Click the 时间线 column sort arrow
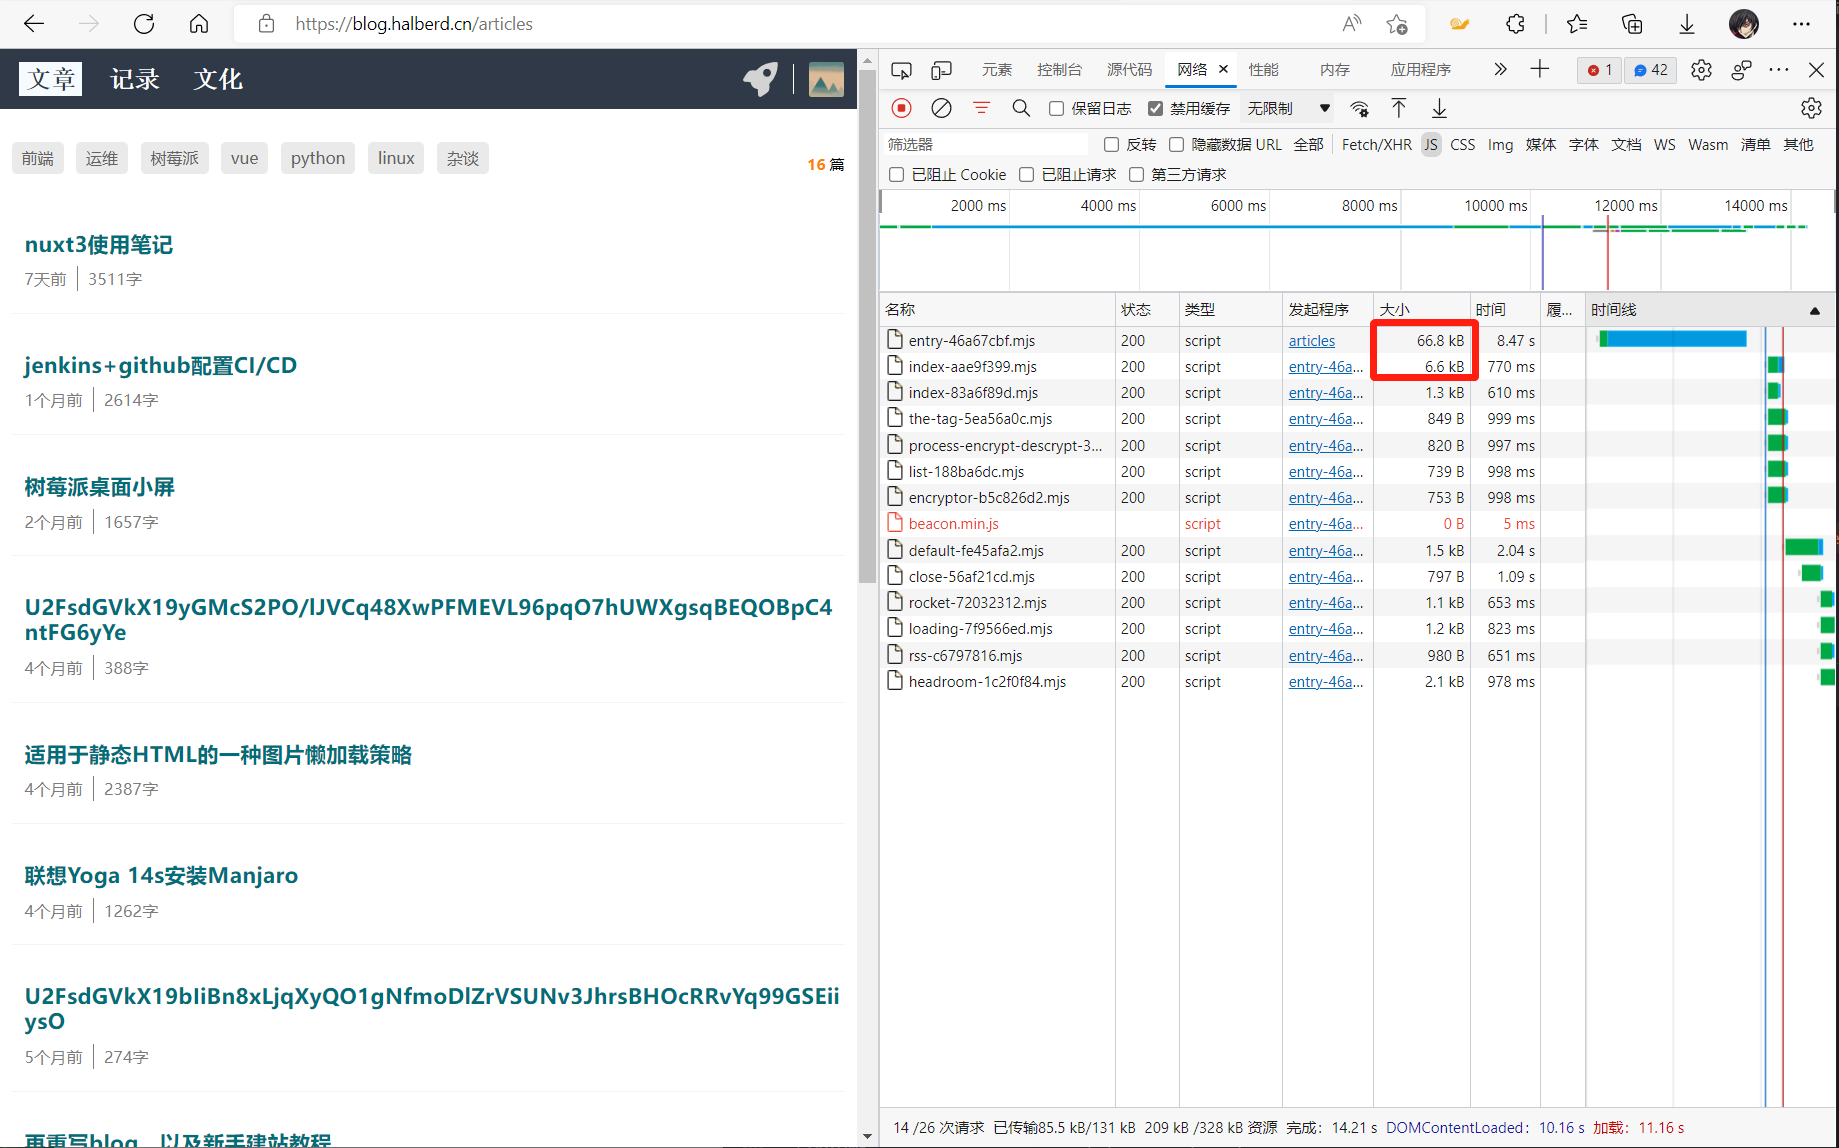 click(x=1814, y=311)
